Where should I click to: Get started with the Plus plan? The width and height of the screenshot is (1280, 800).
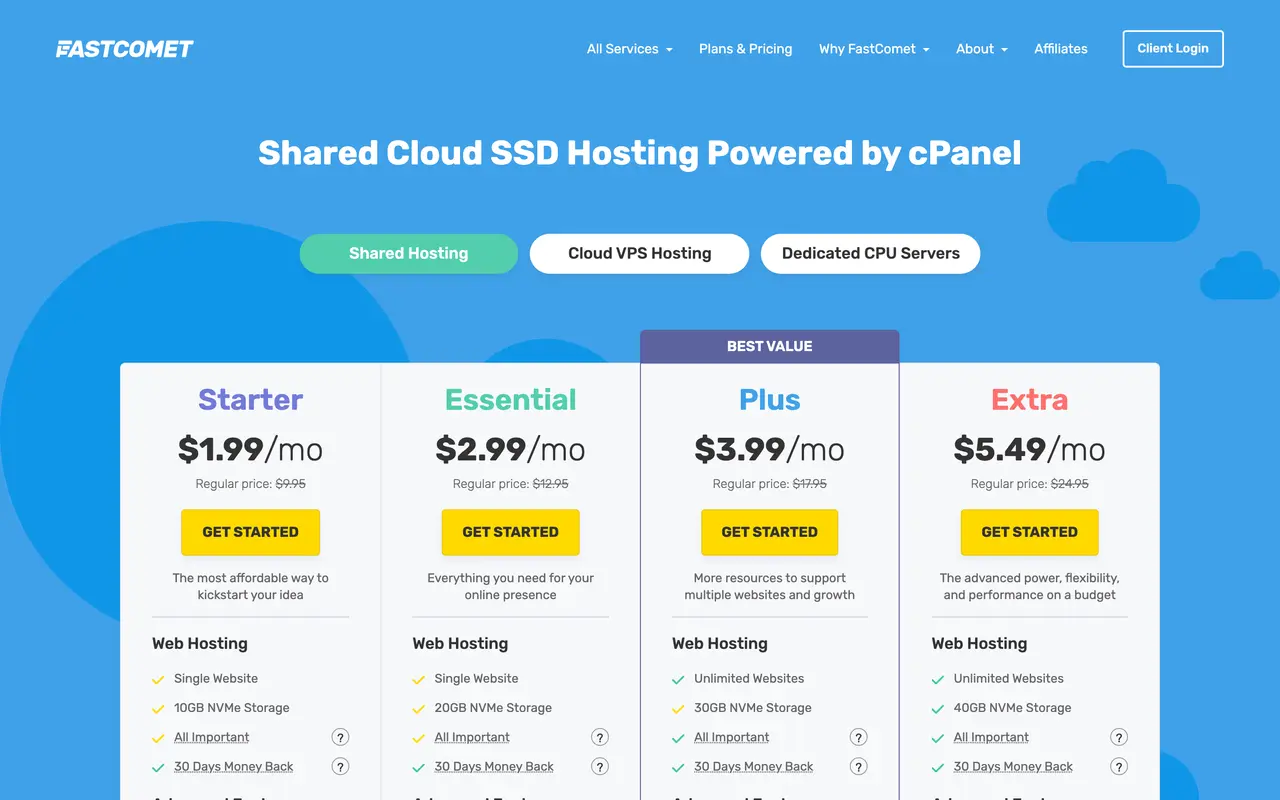point(769,532)
